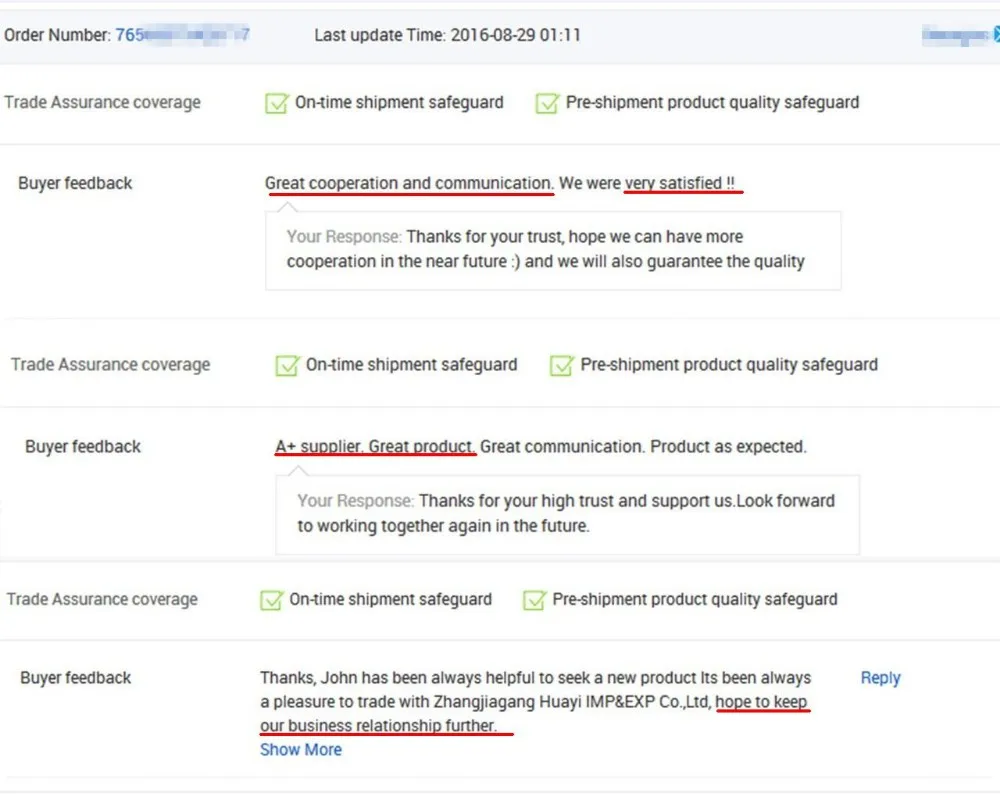Toggle On-time shipment checkbox above 'Great cooperation' feedback
Viewport: 1000px width, 800px height.
click(276, 103)
